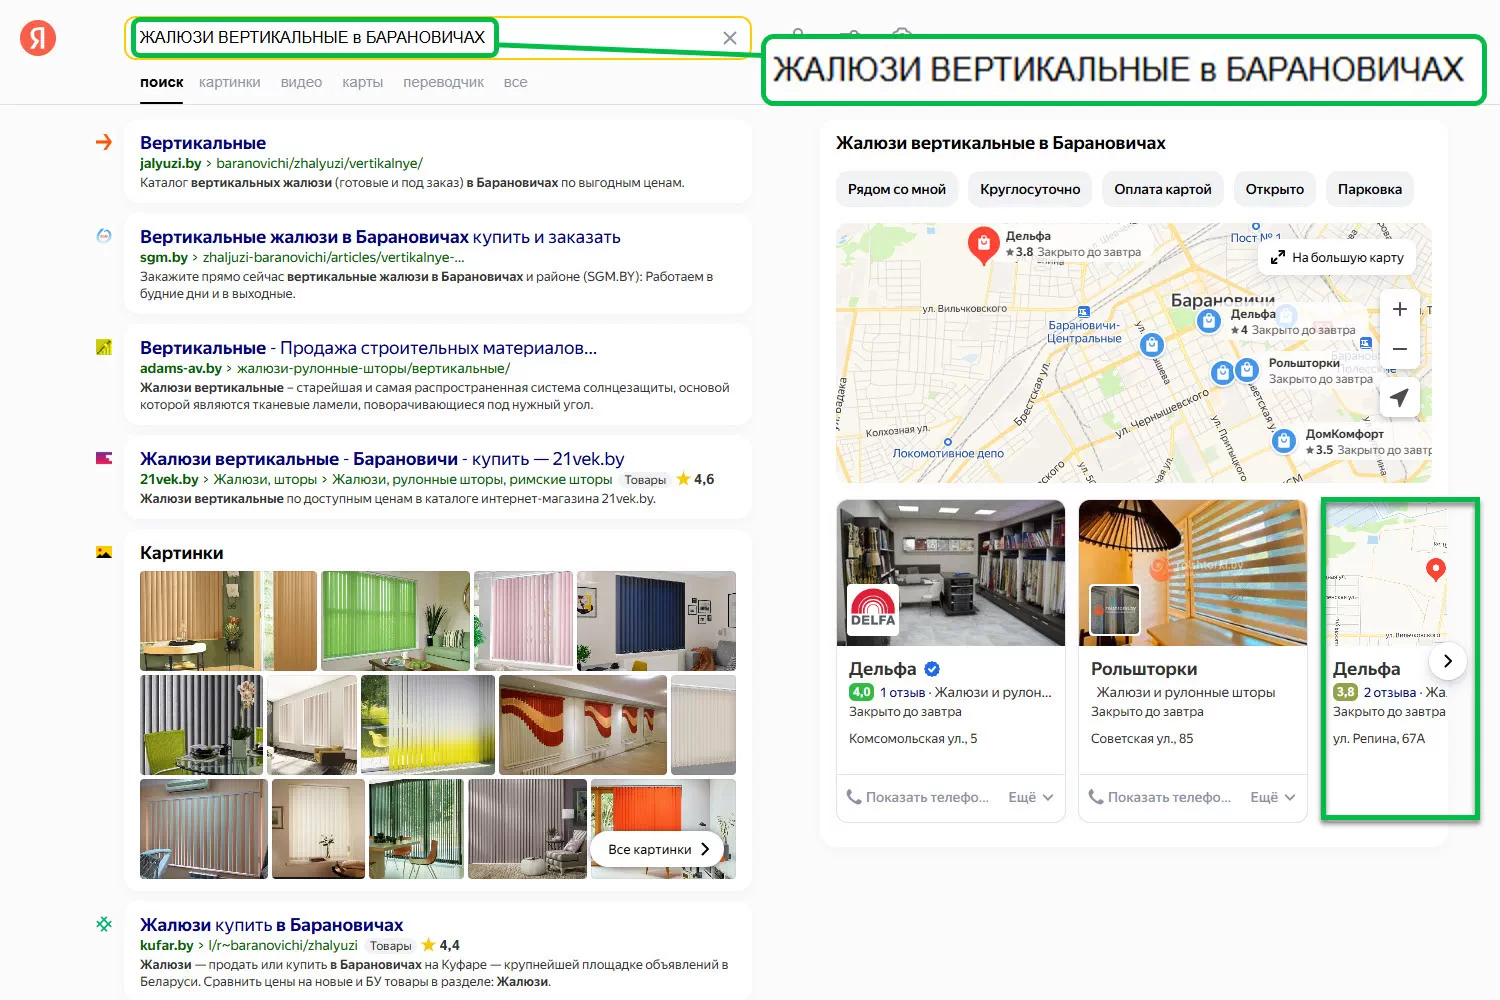Zoom out the map with minus button
Screen dimensions: 1500x1000
(x=1400, y=349)
